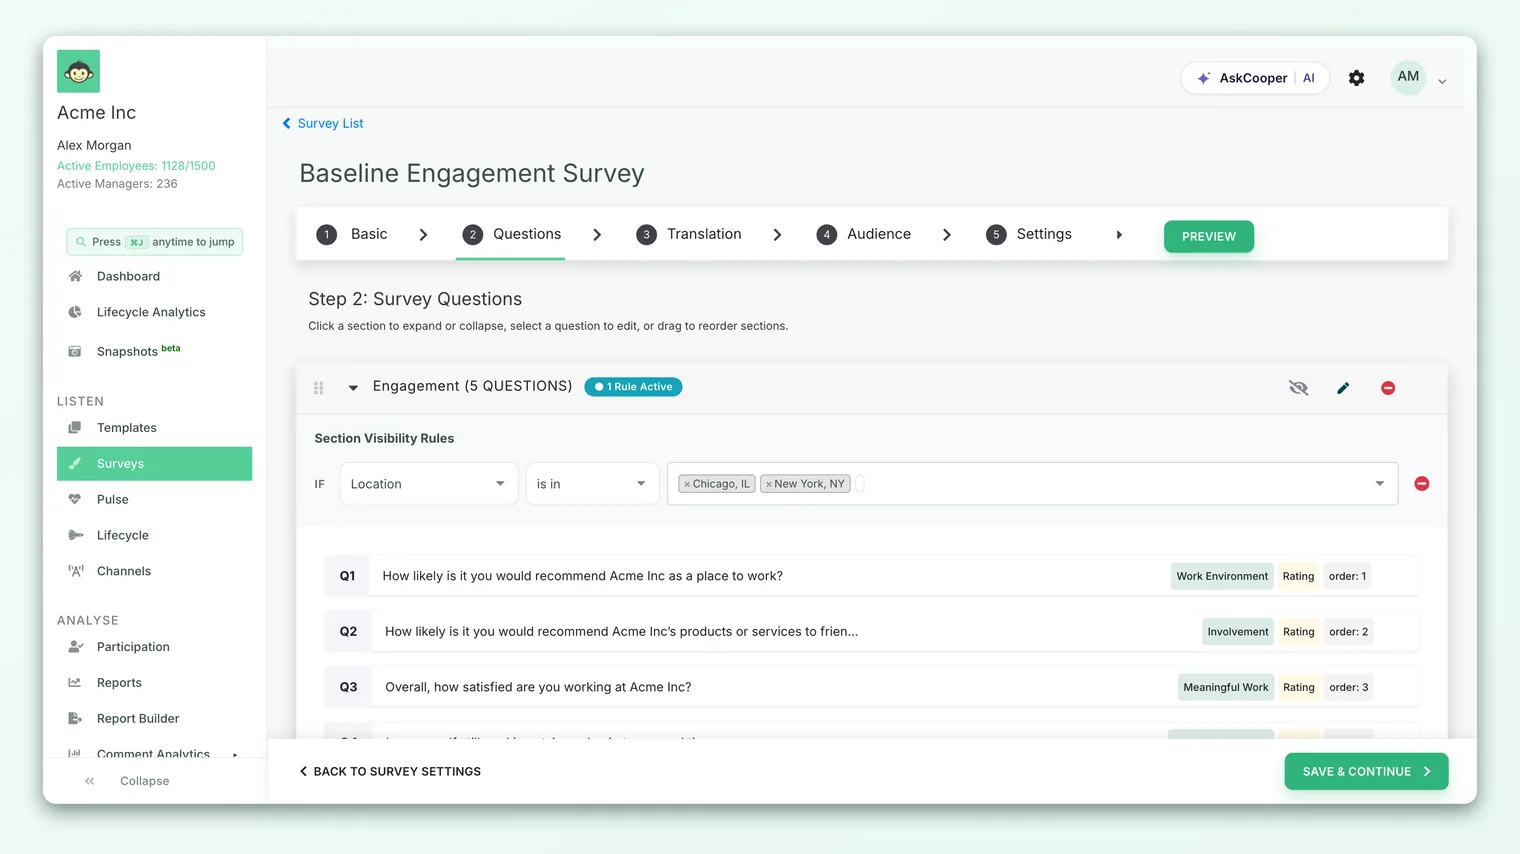1520x854 pixels.
Task: Select question Q1 about recommending Acme Inc
Action: [x=871, y=576]
